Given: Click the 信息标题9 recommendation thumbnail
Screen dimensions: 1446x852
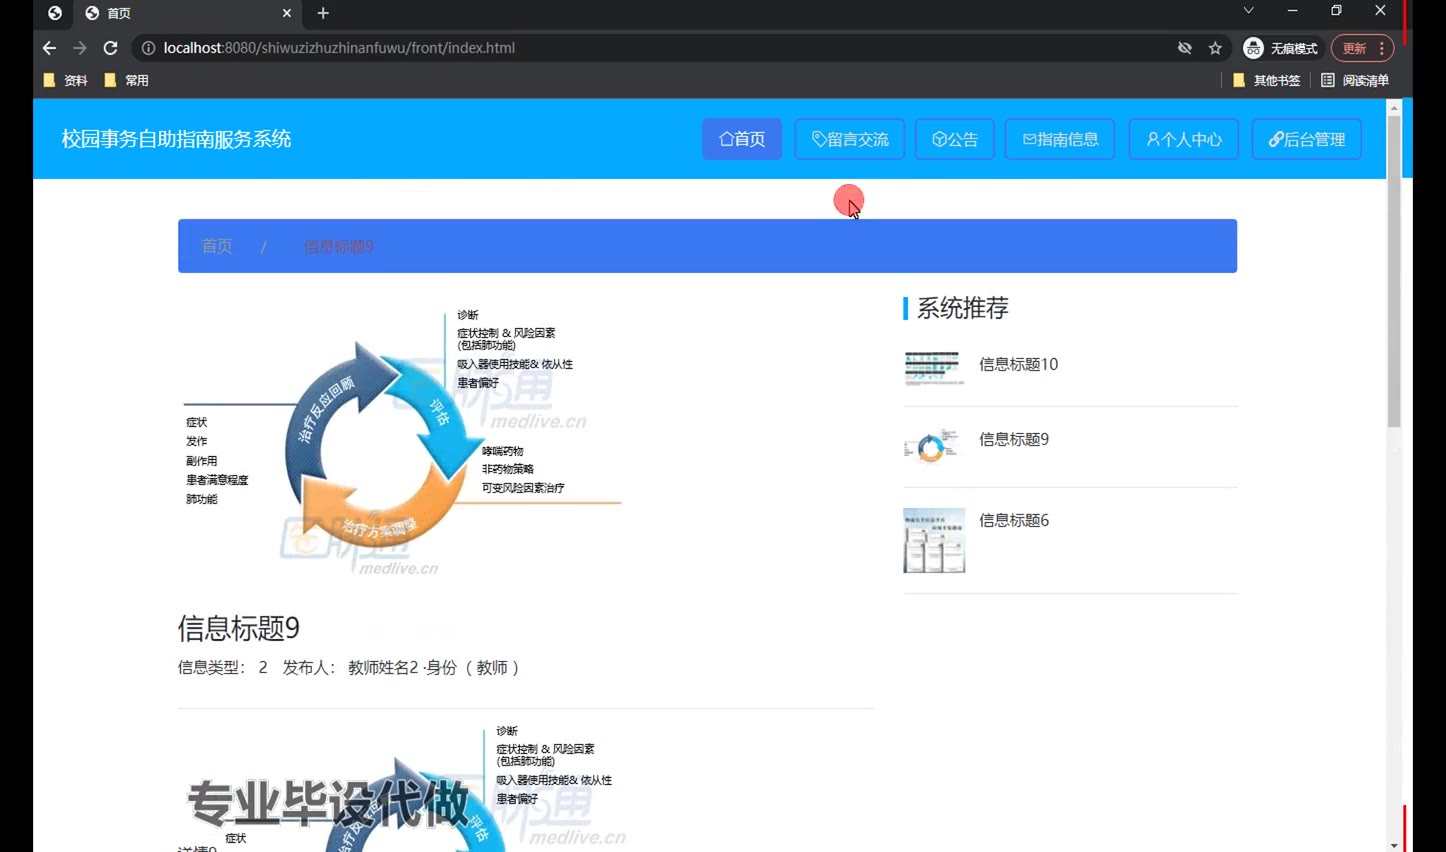Looking at the screenshot, I should [931, 446].
